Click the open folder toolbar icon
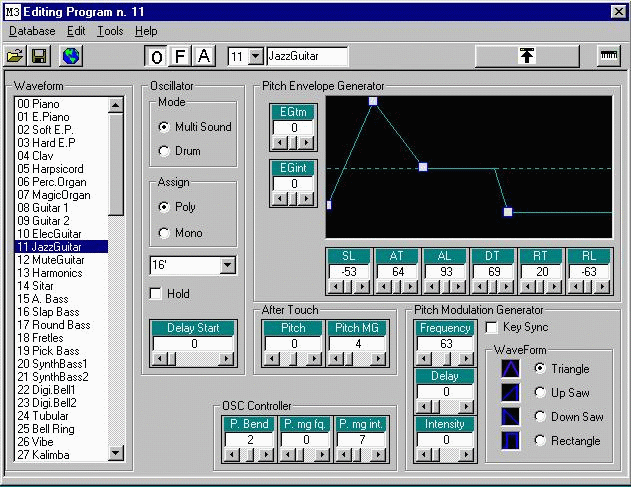Screen dimensions: 631x487 (17, 57)
